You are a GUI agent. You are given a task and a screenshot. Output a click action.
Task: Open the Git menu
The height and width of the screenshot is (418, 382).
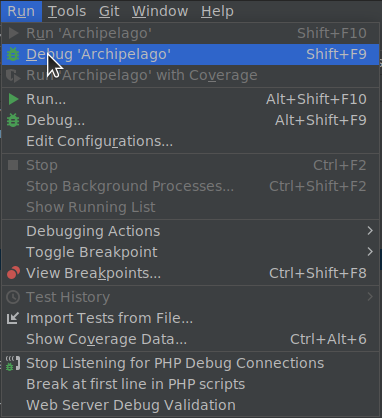(109, 11)
